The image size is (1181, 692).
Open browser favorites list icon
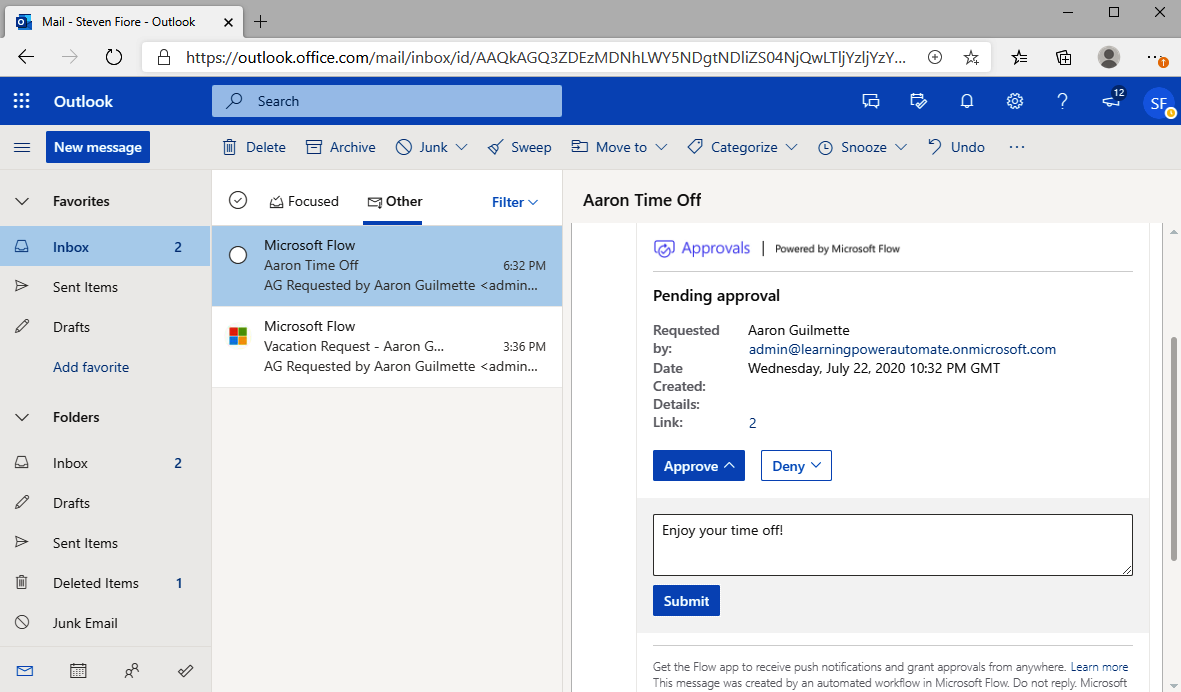(x=1019, y=57)
